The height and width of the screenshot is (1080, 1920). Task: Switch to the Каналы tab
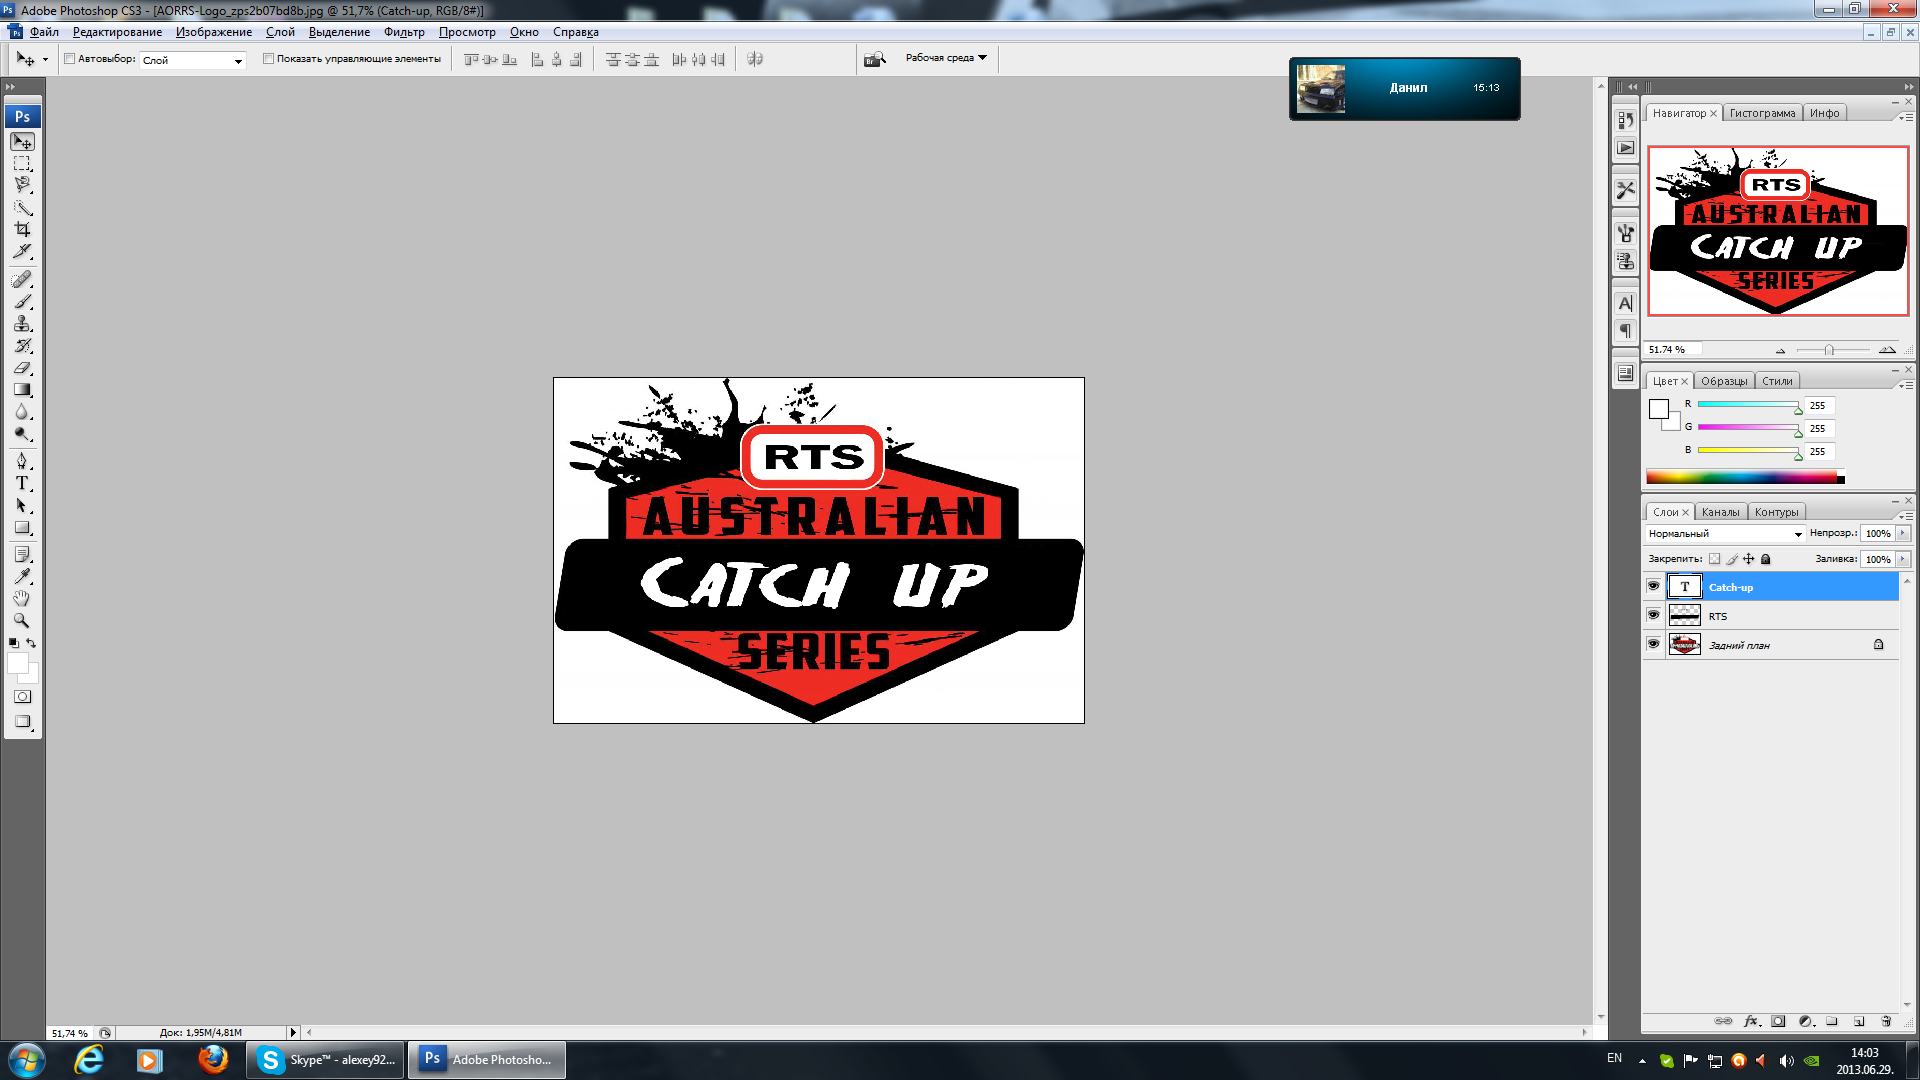tap(1720, 512)
